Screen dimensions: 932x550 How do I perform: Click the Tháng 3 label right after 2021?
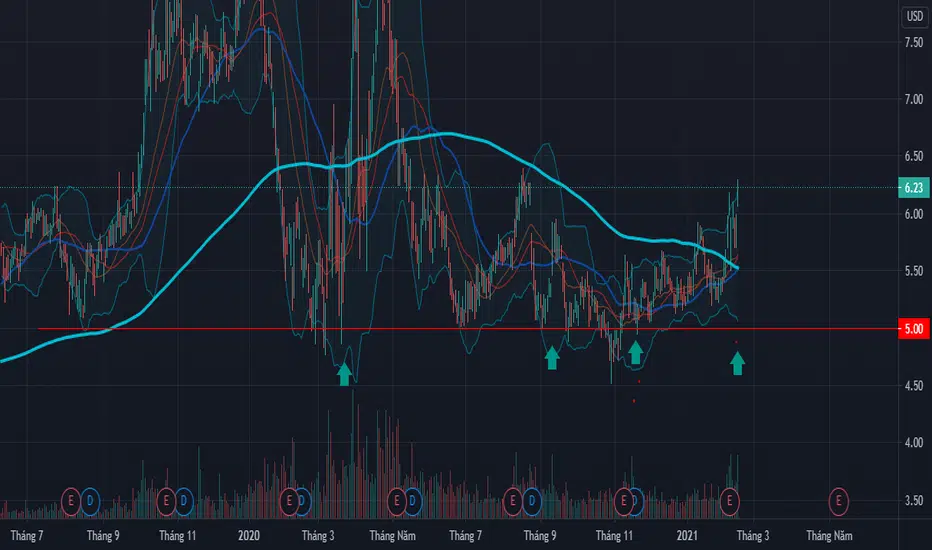click(x=752, y=536)
